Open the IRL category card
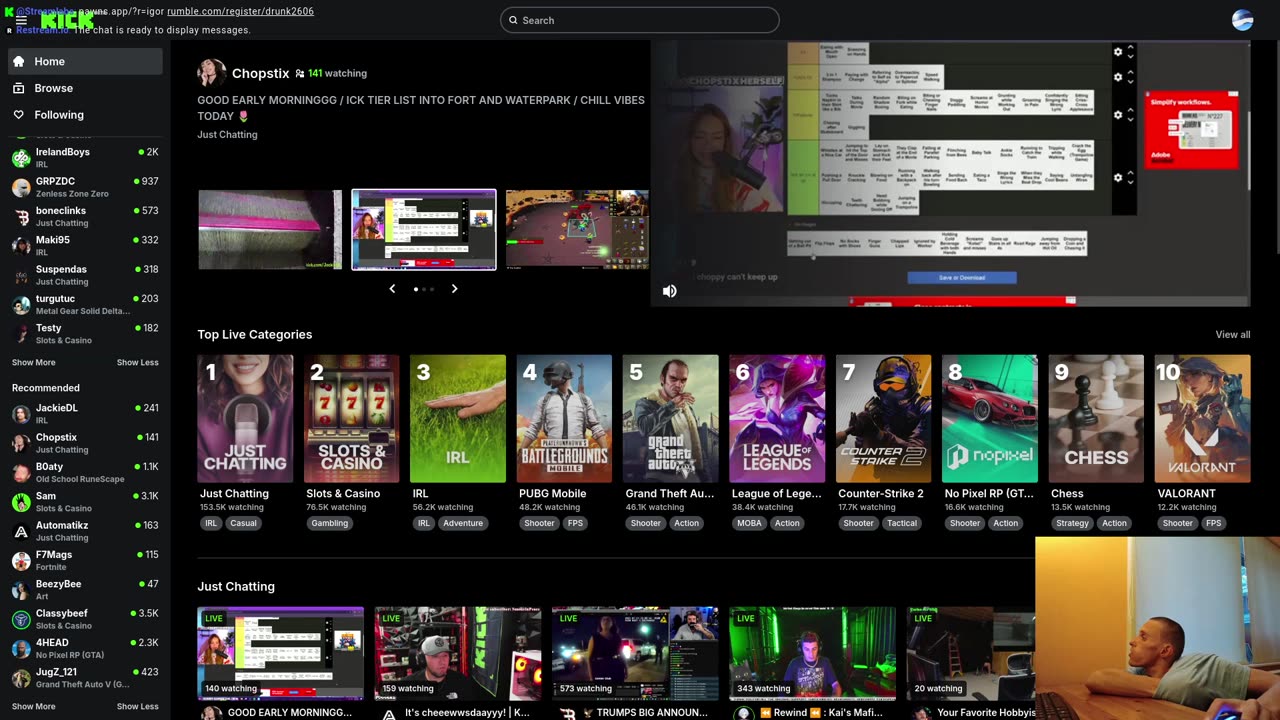The image size is (1280, 720). point(458,419)
